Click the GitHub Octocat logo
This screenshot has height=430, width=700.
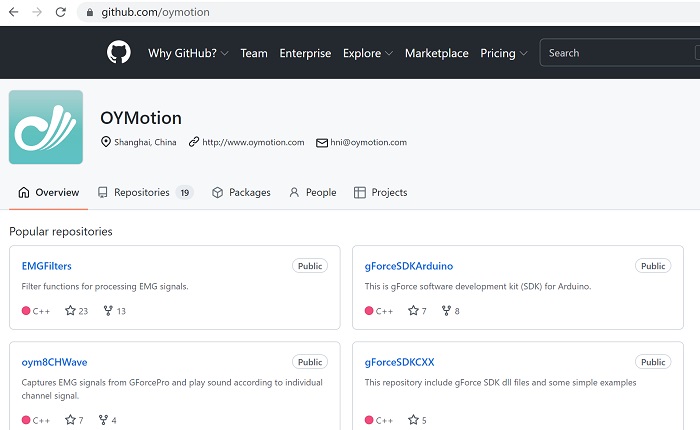pyautogui.click(x=119, y=52)
